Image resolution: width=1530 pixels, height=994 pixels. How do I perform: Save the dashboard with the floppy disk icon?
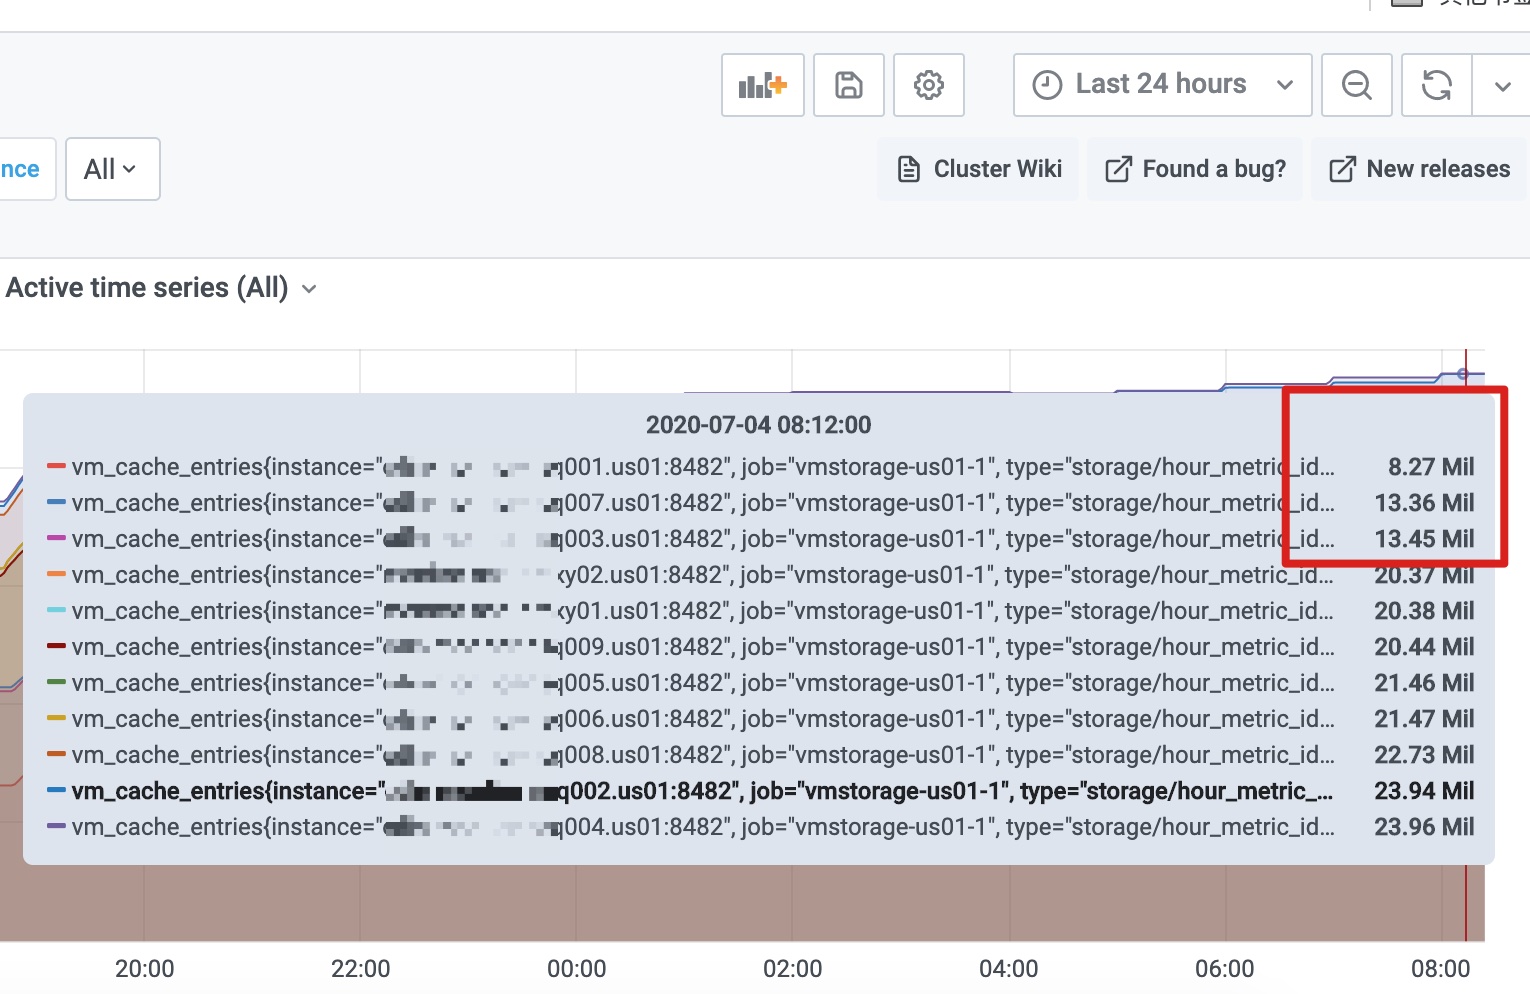[849, 85]
